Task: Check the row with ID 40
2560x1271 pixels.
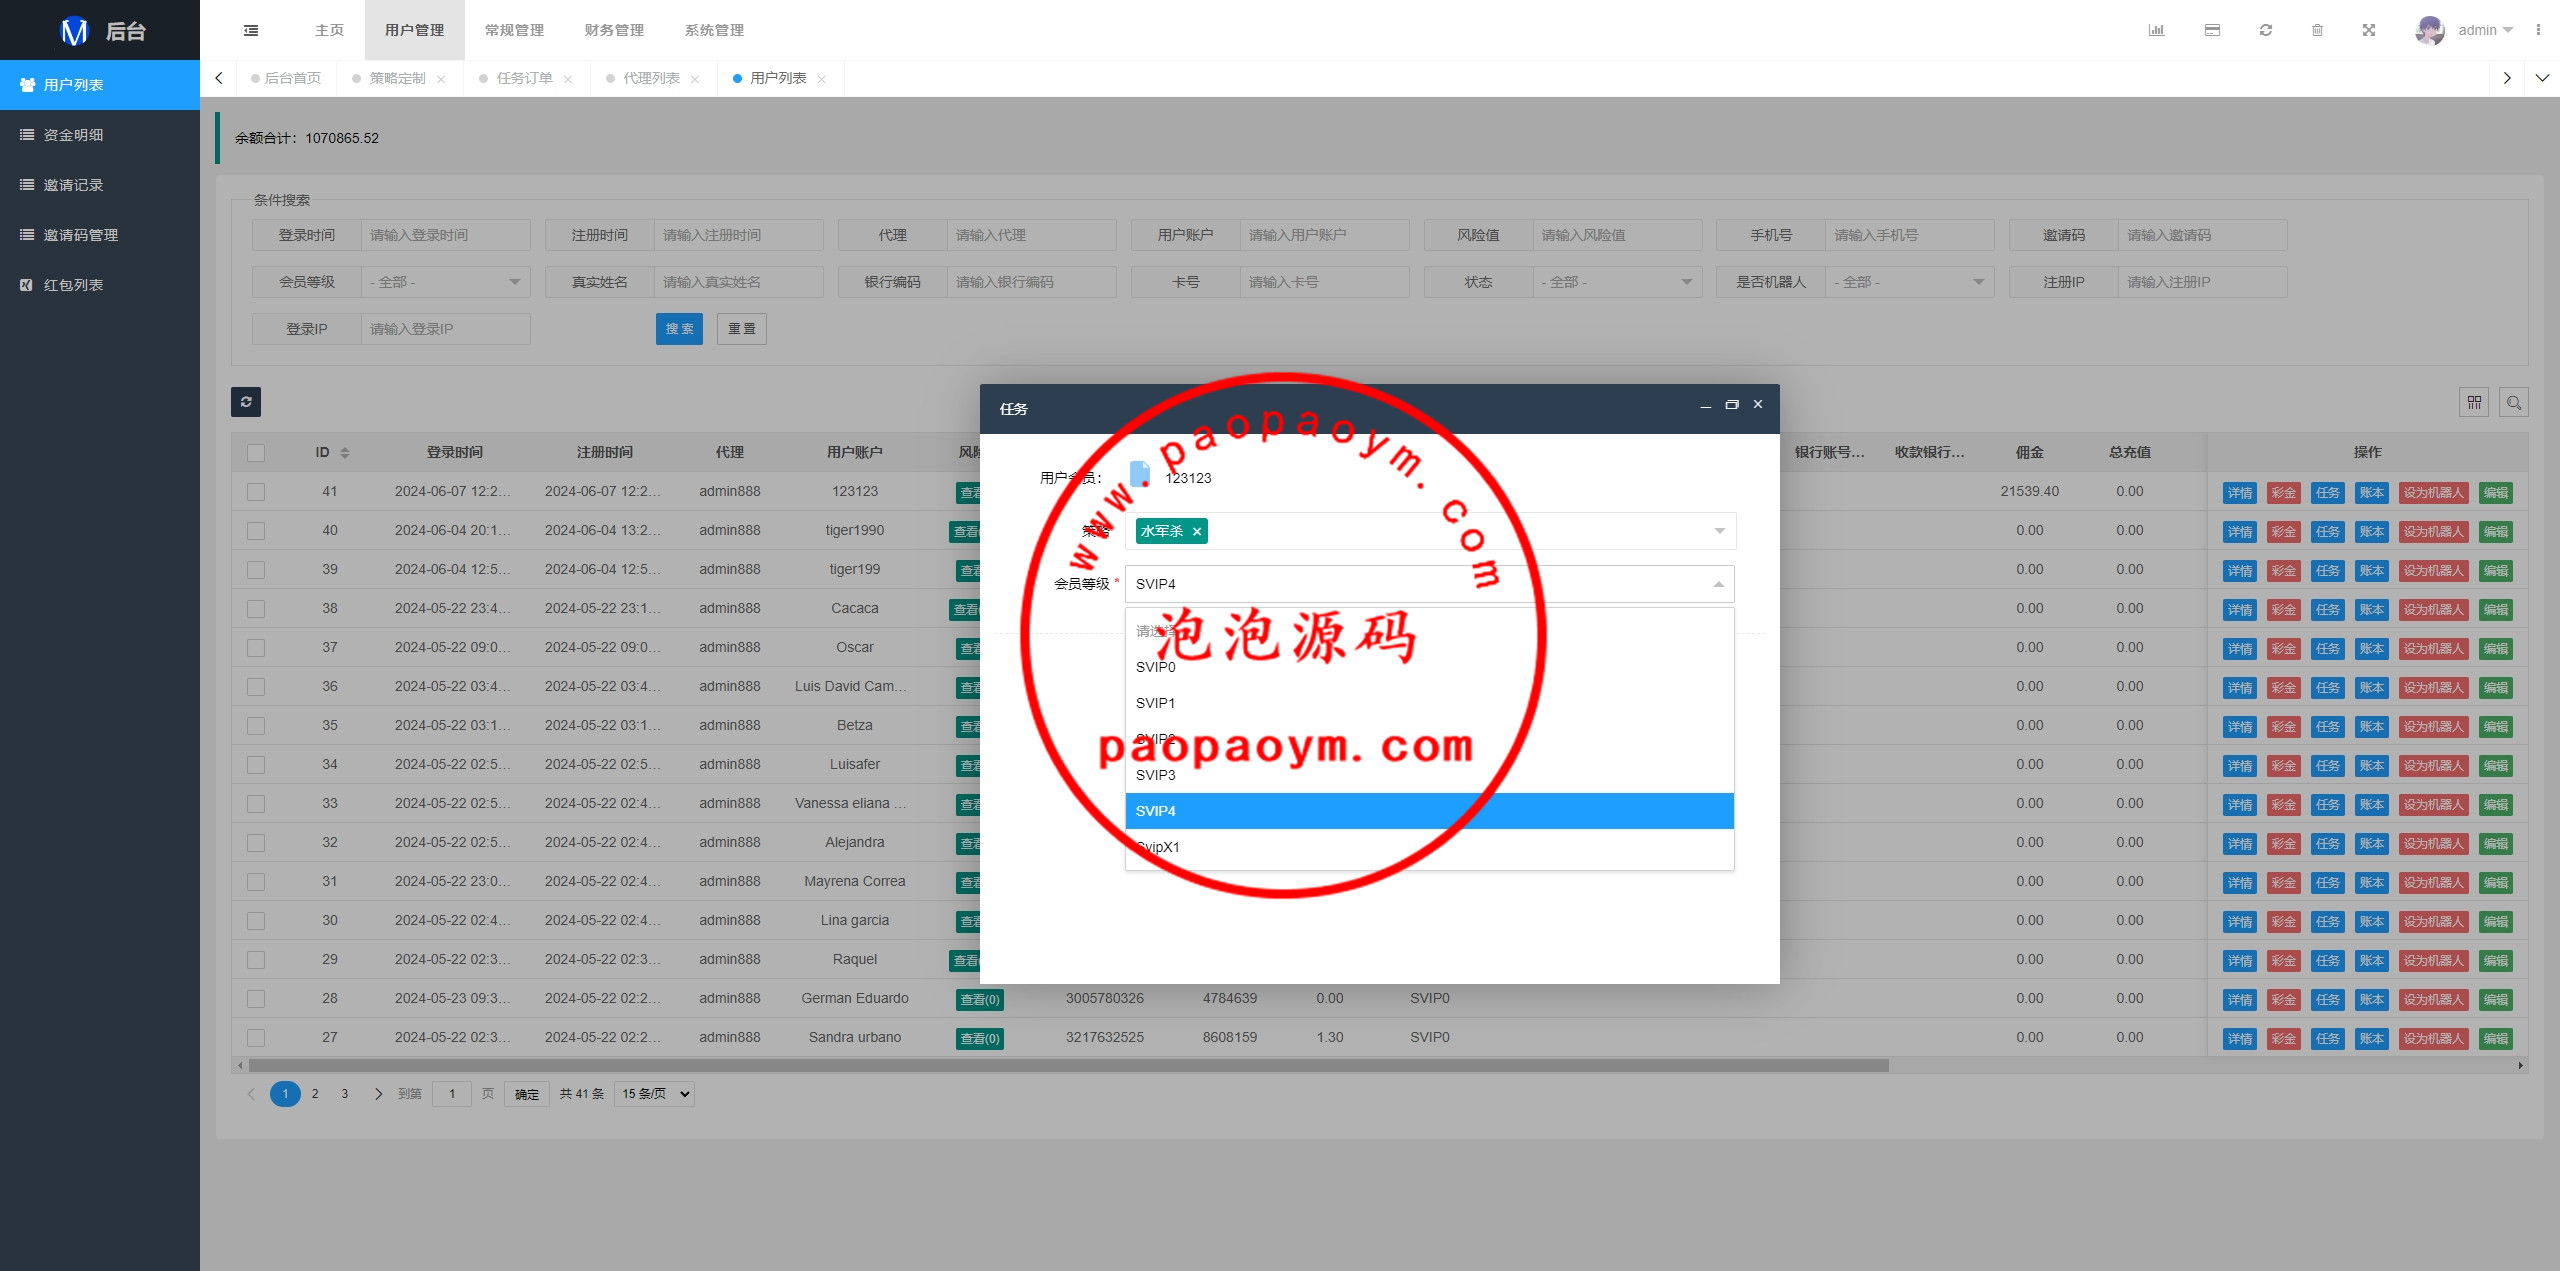Action: pyautogui.click(x=256, y=531)
